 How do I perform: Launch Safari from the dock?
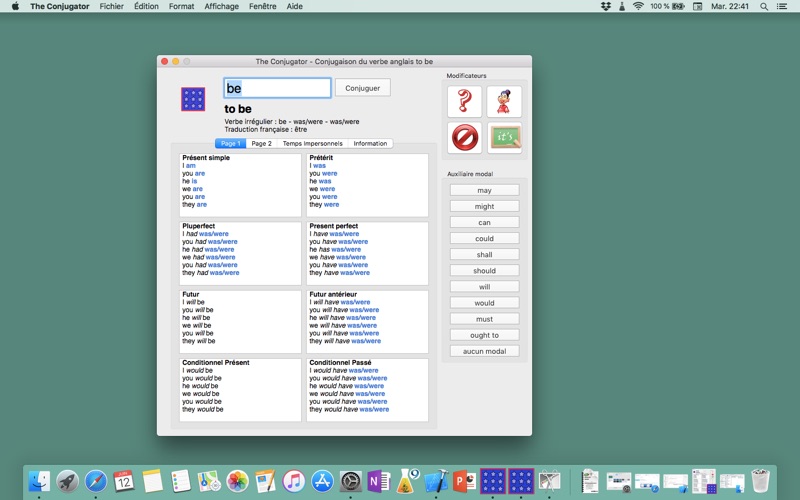point(96,481)
